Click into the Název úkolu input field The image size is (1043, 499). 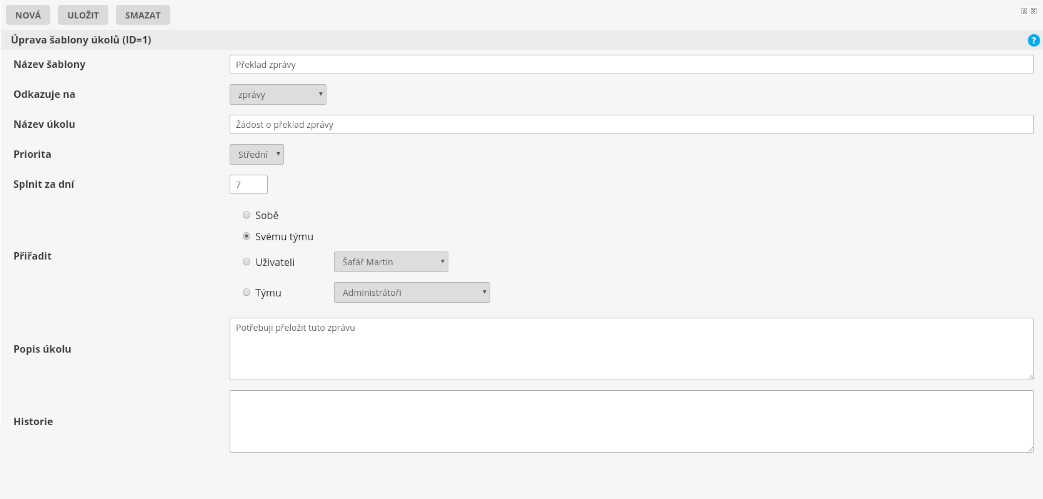(630, 124)
